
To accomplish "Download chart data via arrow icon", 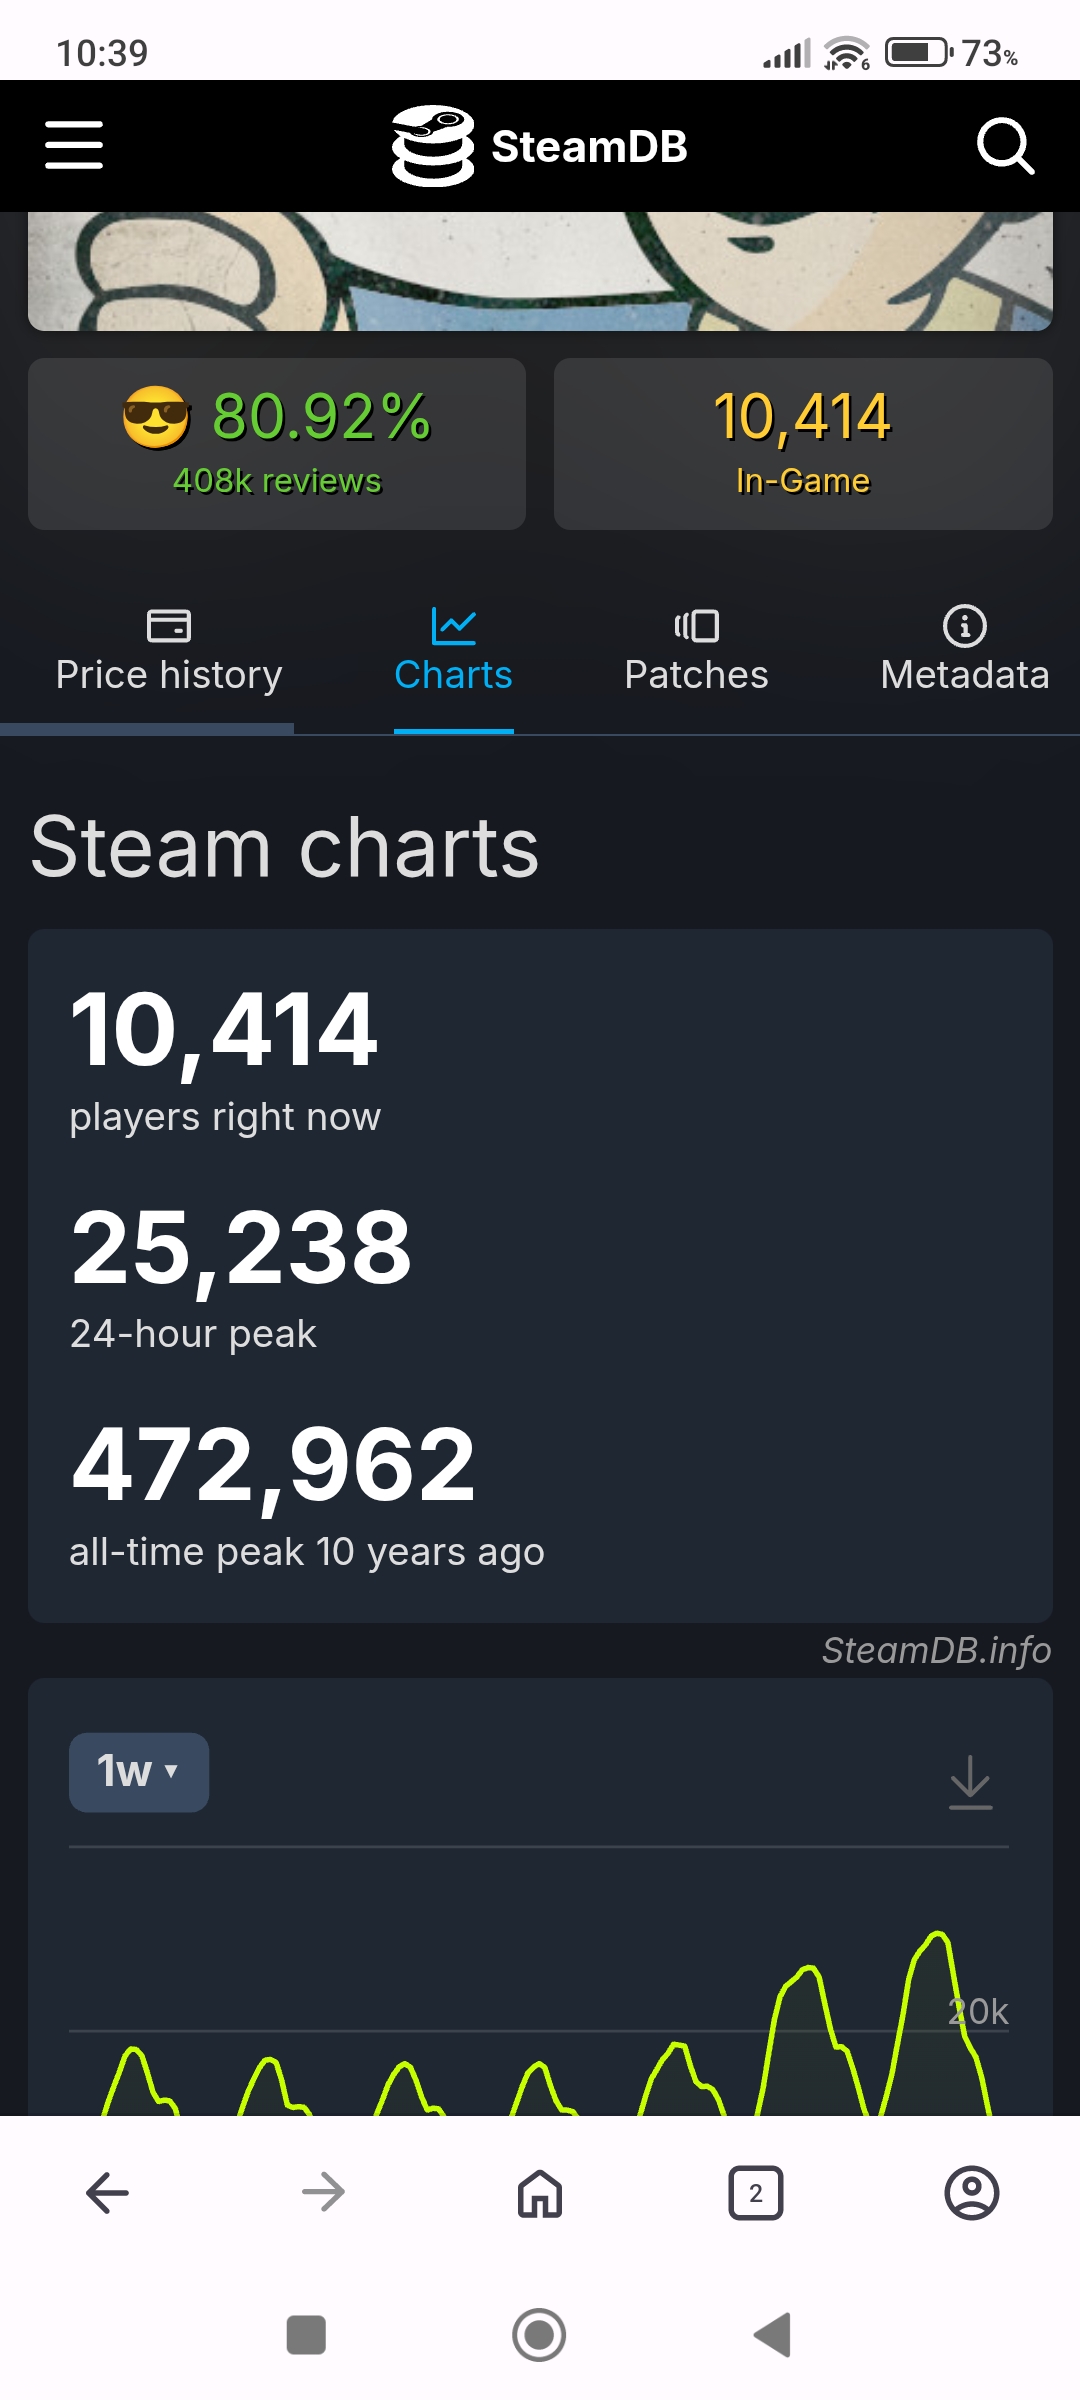I will point(970,1781).
